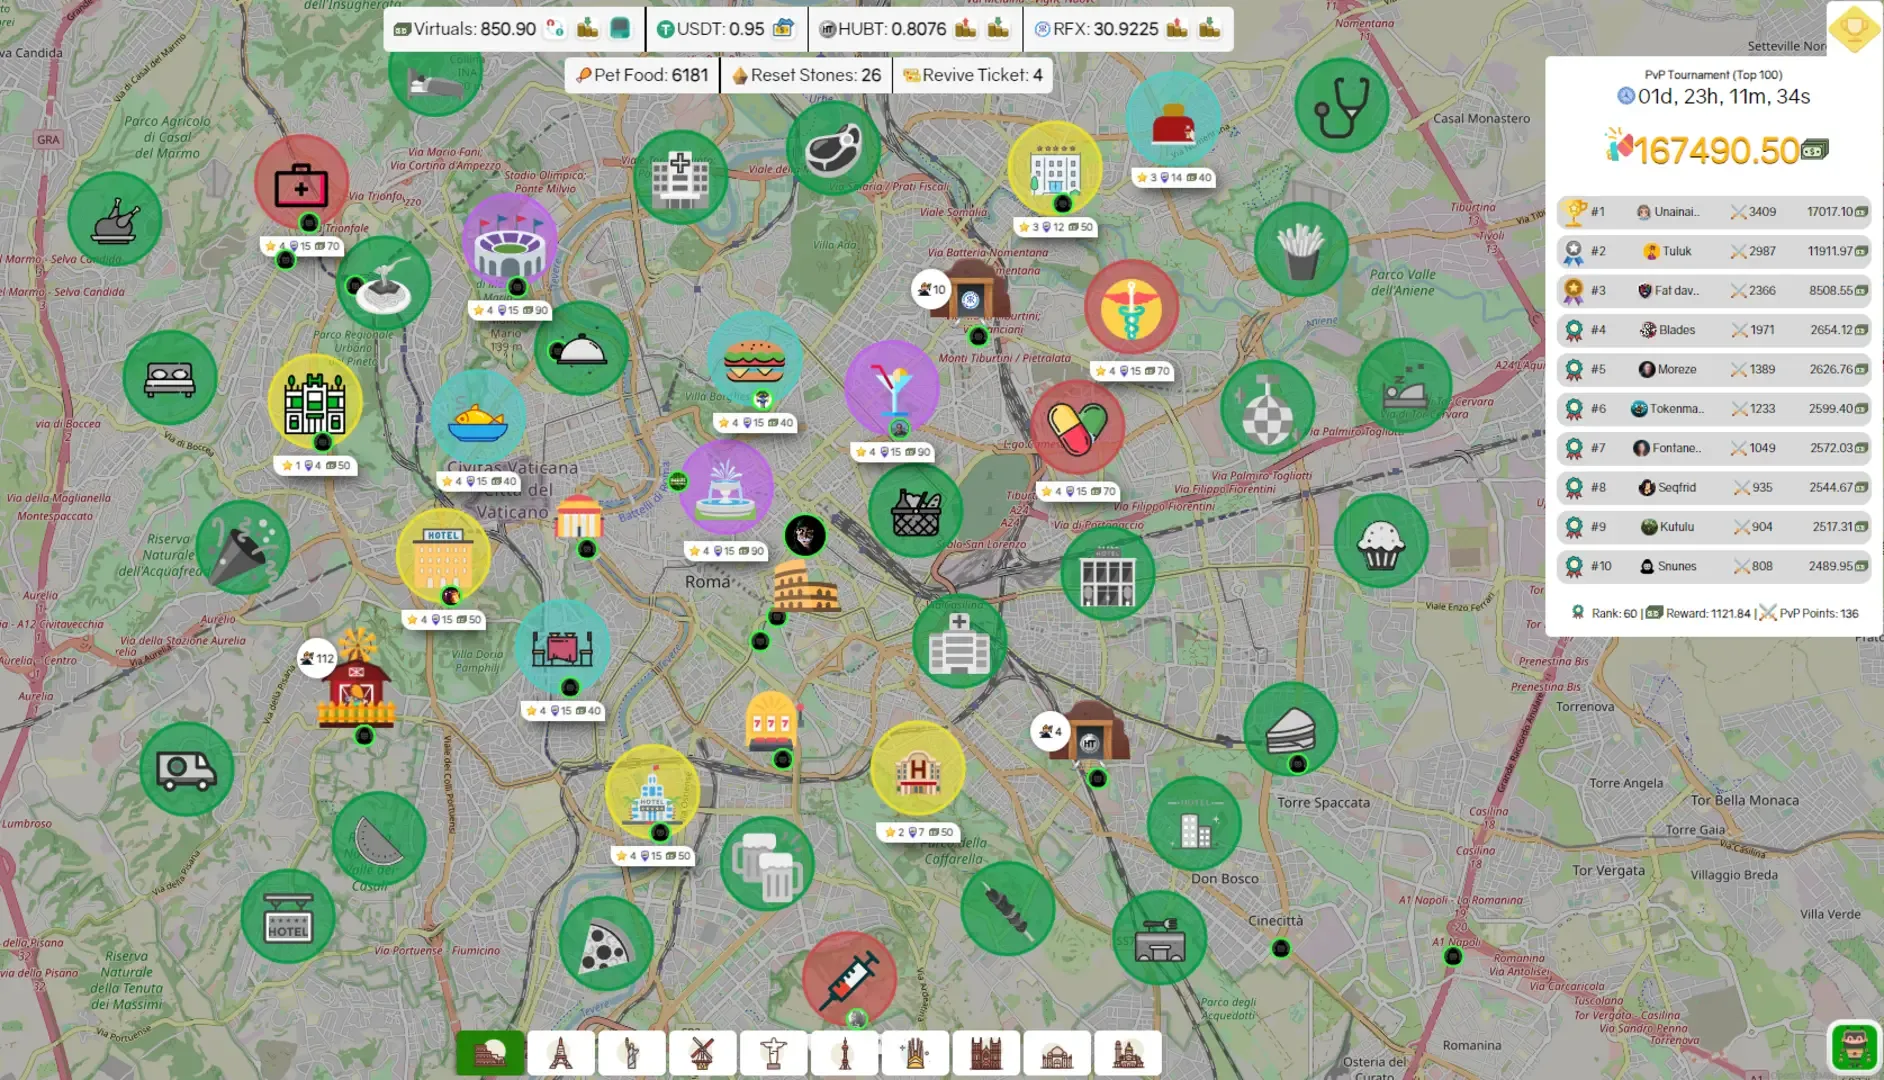1884x1080 pixels.
Task: Select the Christ the Redeemer city tab
Action: (773, 1052)
